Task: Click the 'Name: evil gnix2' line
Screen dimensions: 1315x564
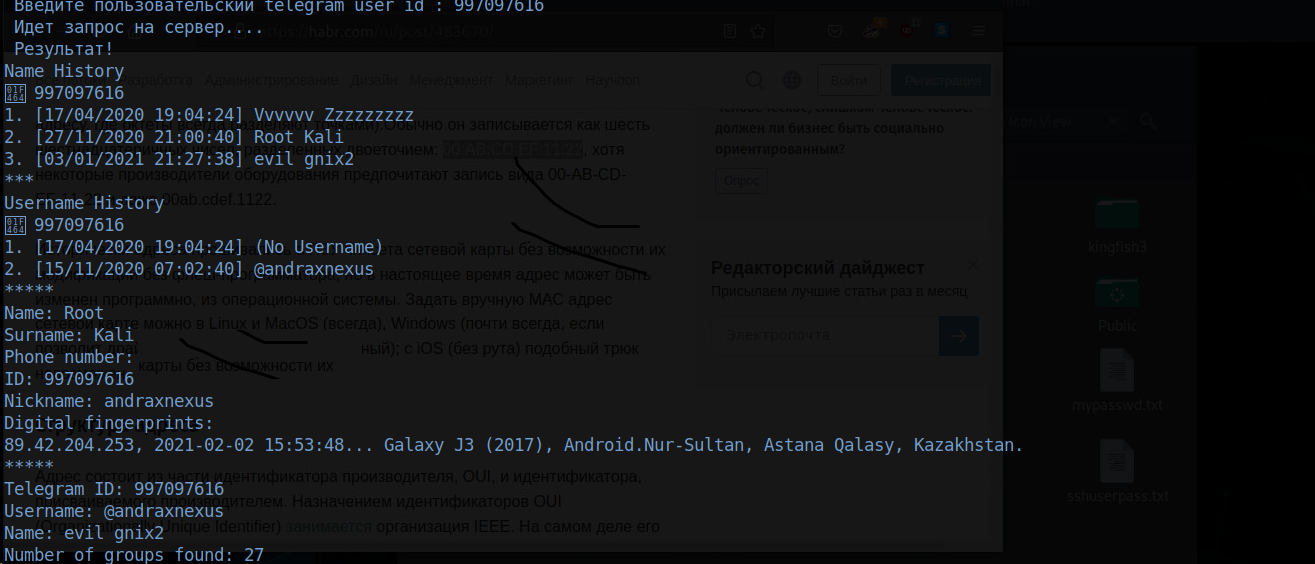Action: tap(84, 533)
